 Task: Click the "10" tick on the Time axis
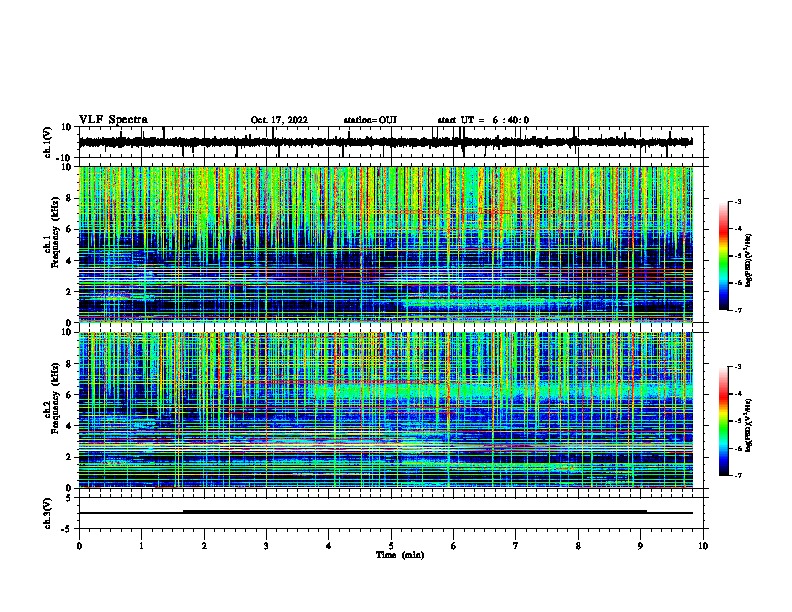(x=703, y=546)
